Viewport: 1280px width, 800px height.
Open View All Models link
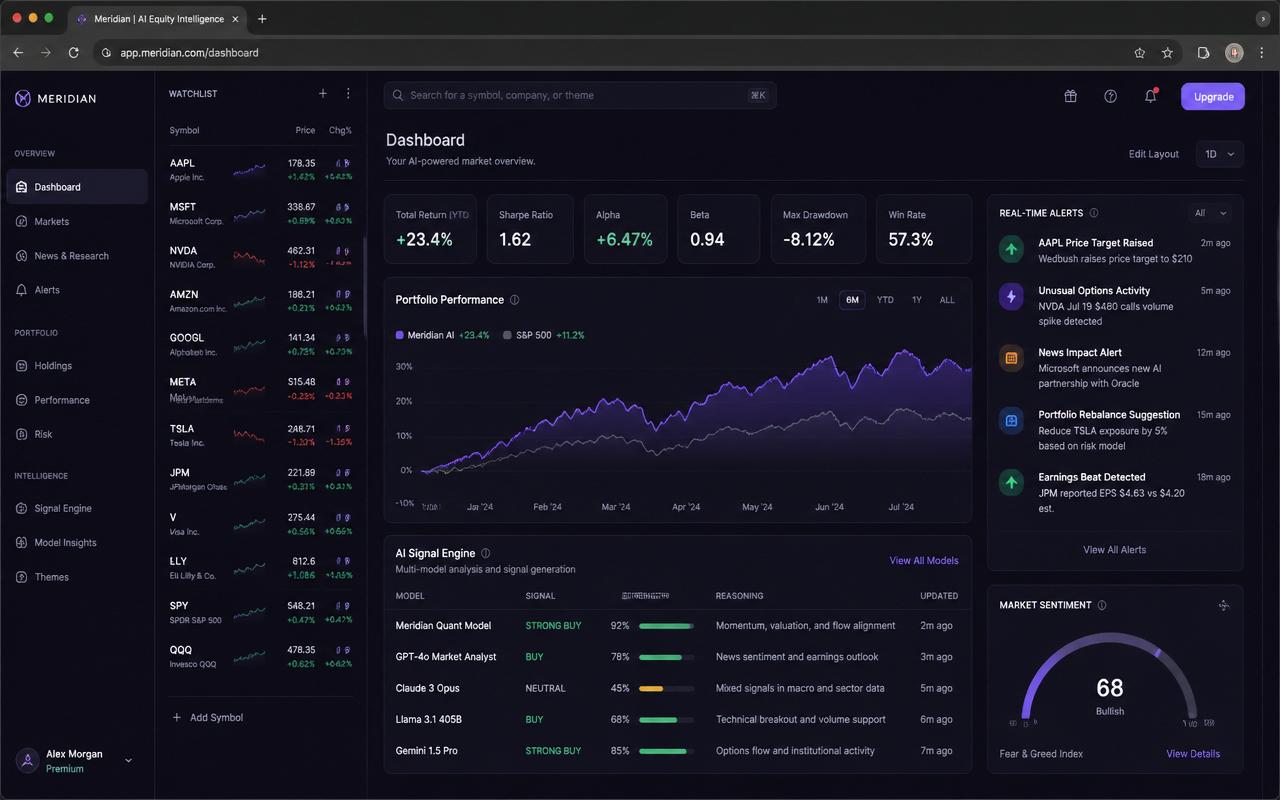coord(924,561)
